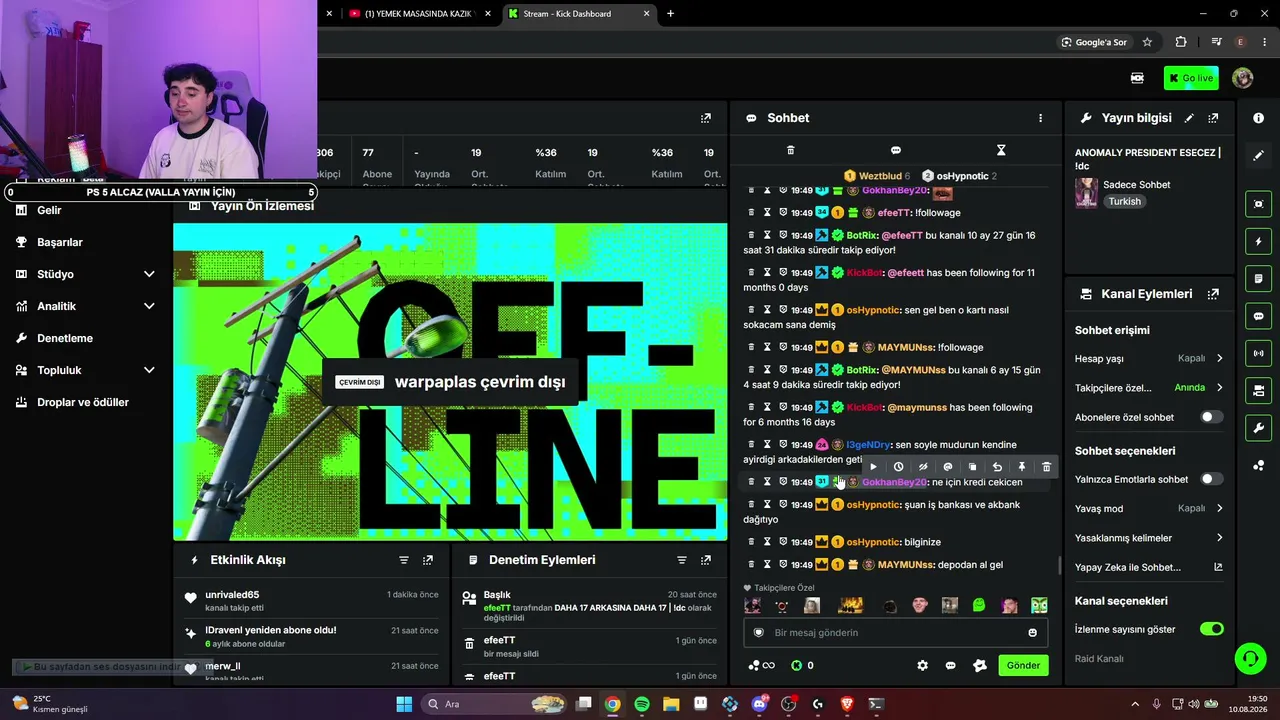Reply to the hovered message with arrow icon
The width and height of the screenshot is (1280, 720).
997,467
